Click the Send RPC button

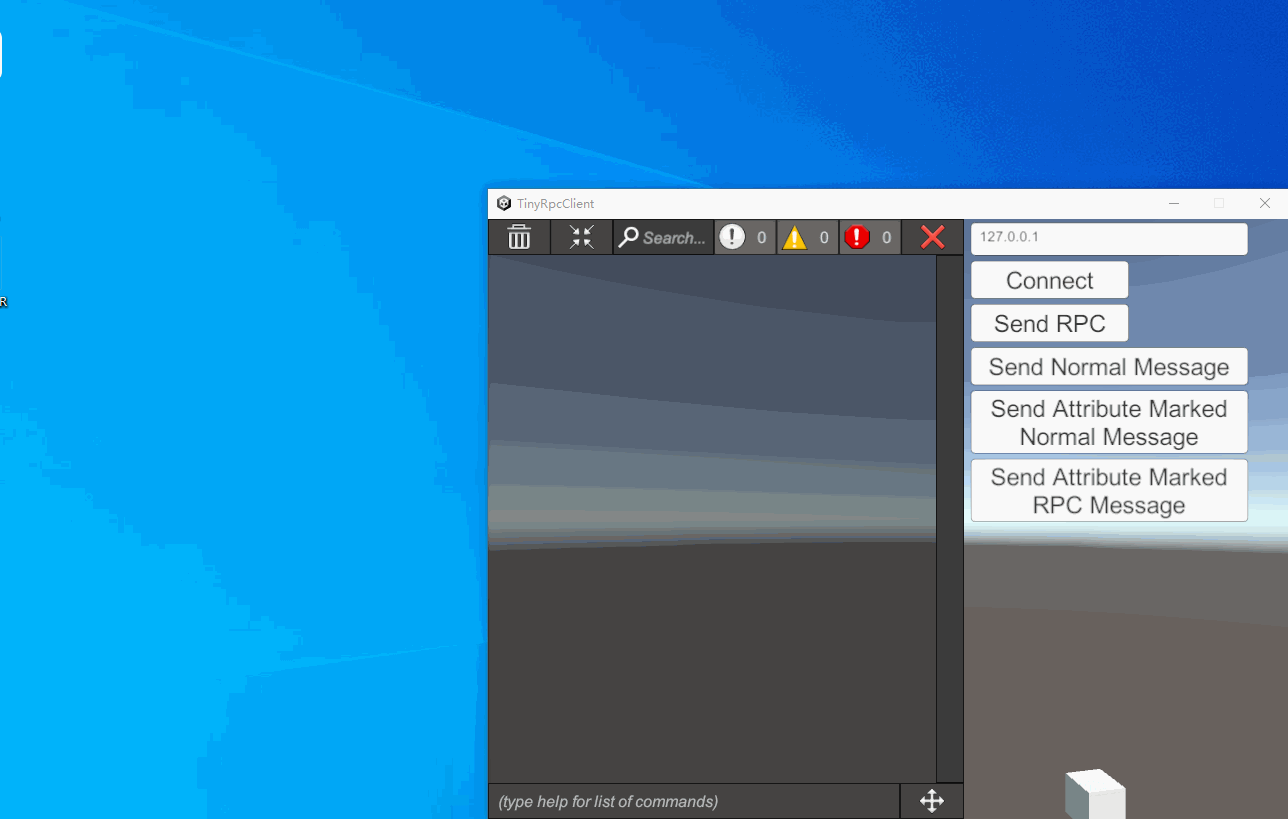point(1049,323)
